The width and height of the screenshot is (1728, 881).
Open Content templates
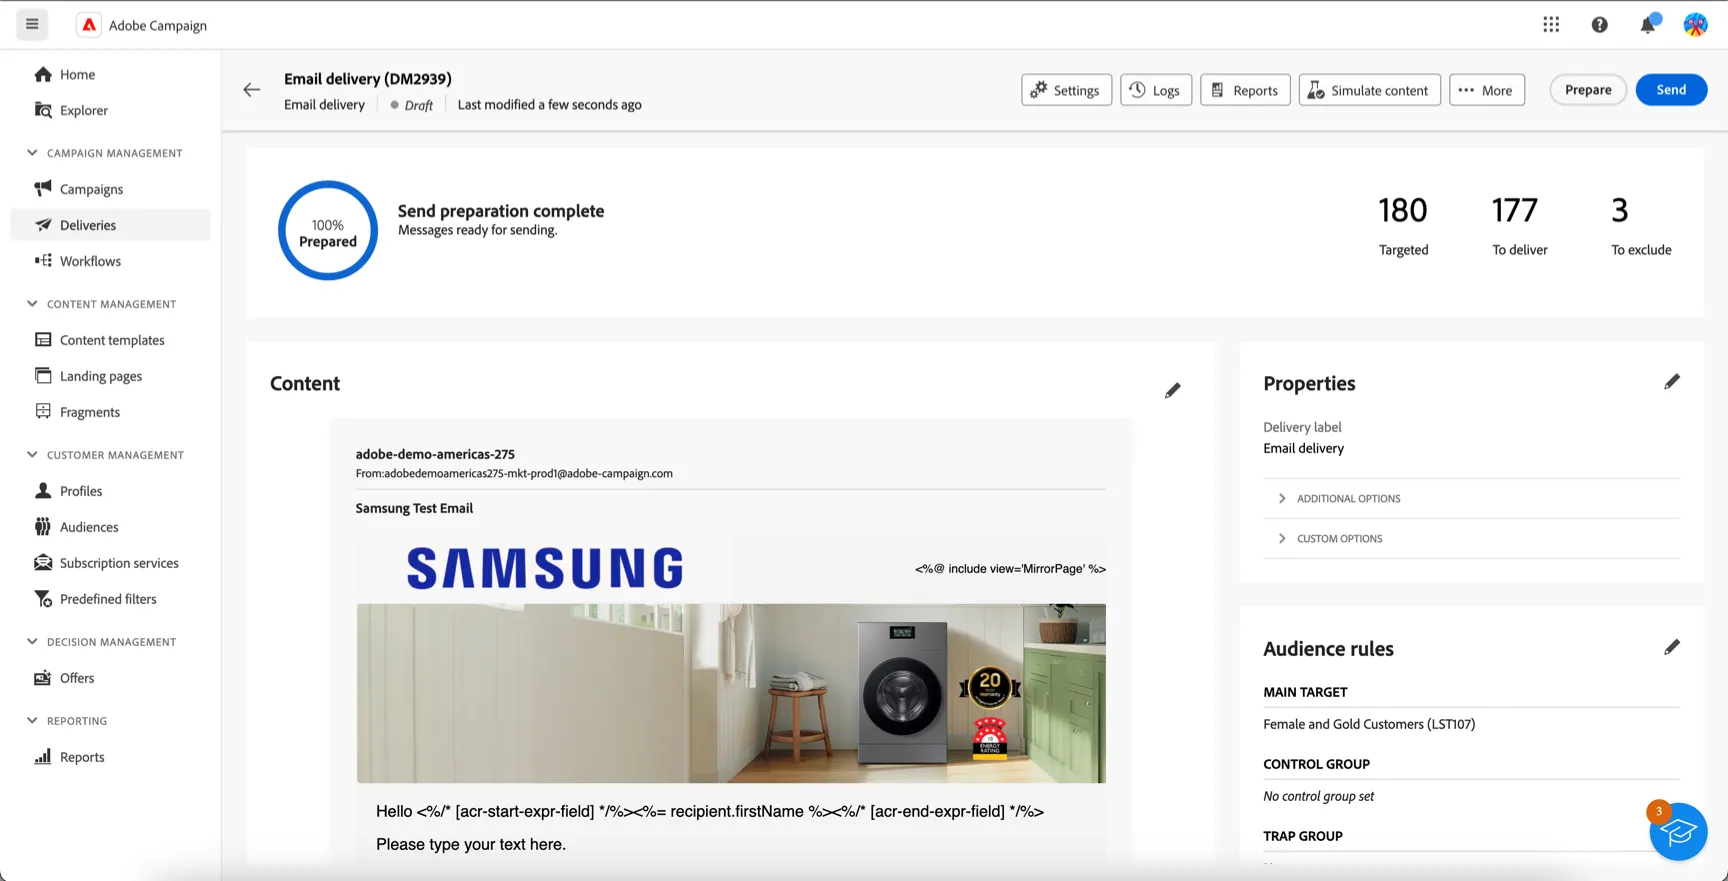(110, 340)
